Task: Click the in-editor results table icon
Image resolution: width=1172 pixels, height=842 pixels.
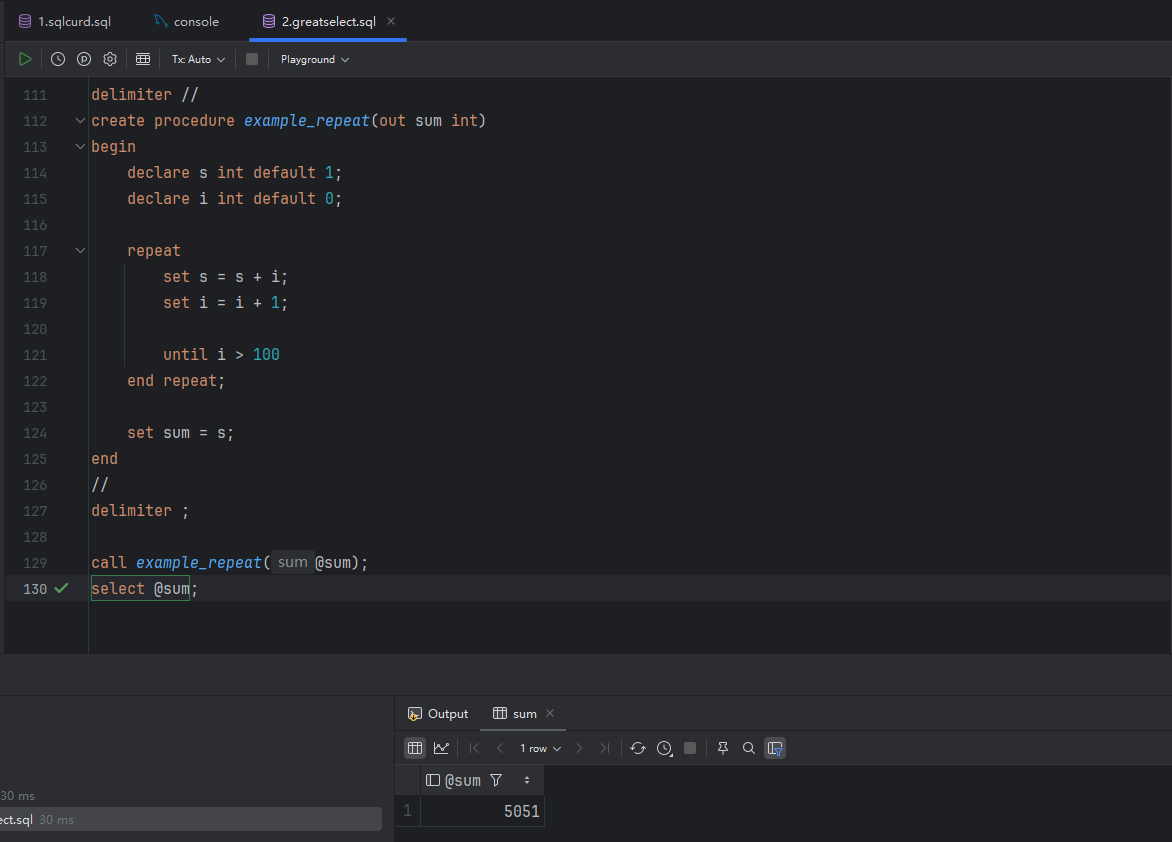Action: coord(143,59)
